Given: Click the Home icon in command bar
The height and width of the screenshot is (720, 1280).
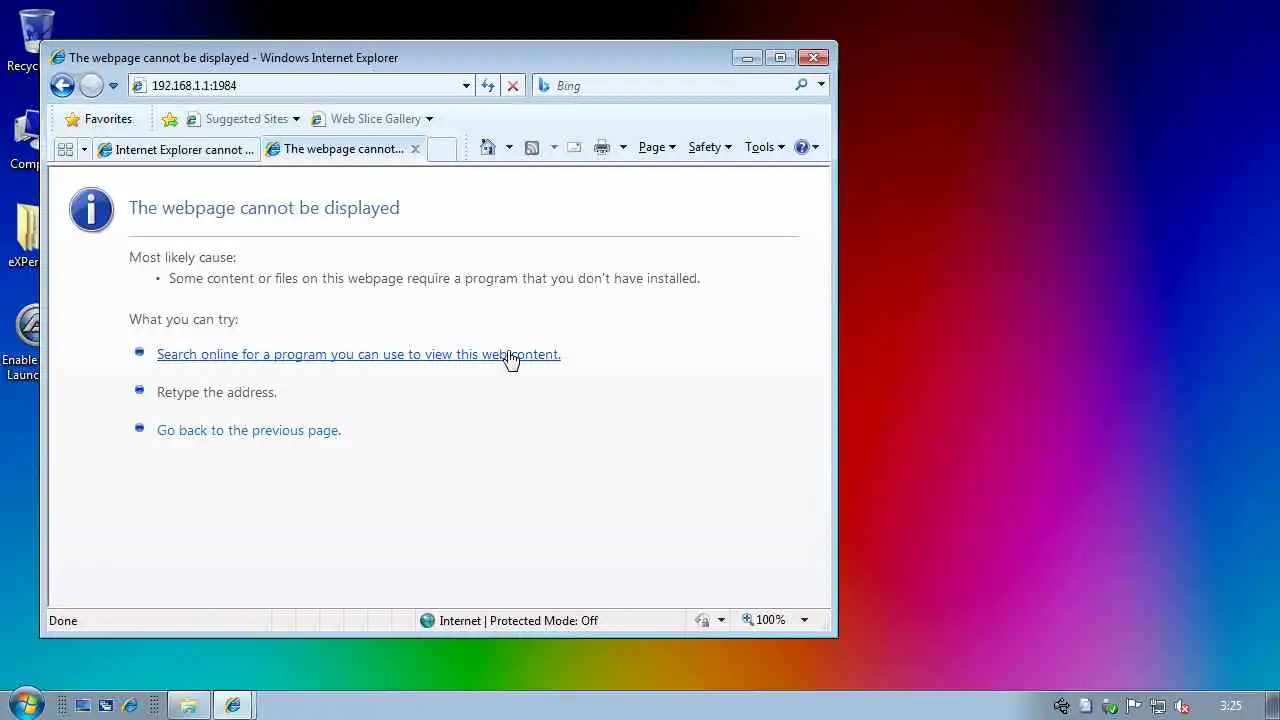Looking at the screenshot, I should [488, 147].
